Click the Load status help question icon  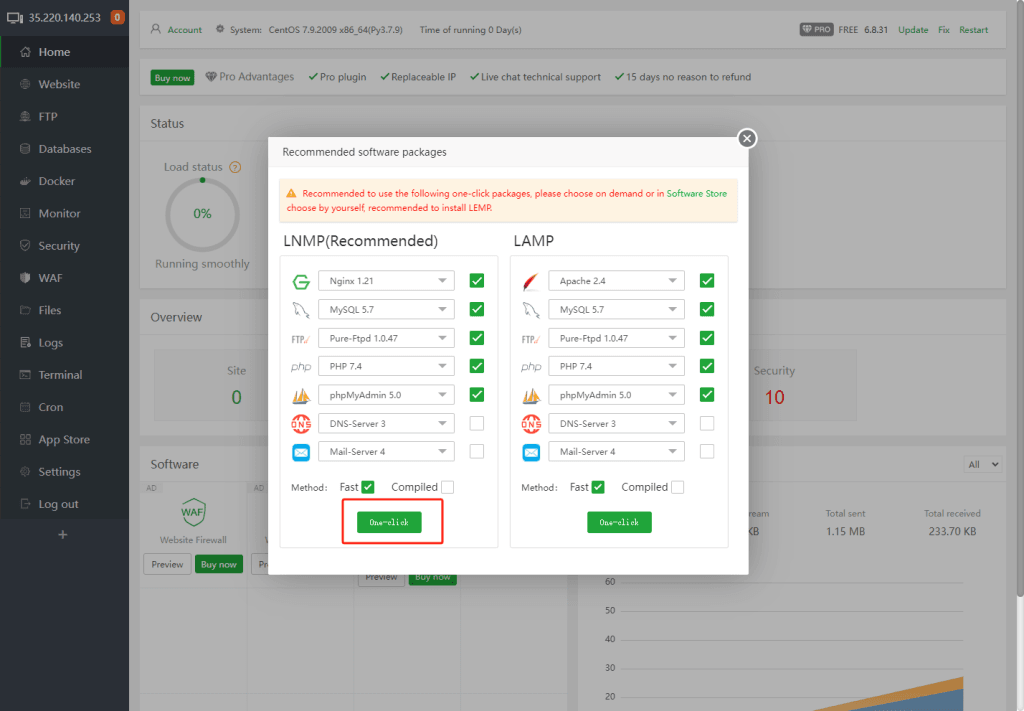pos(235,167)
